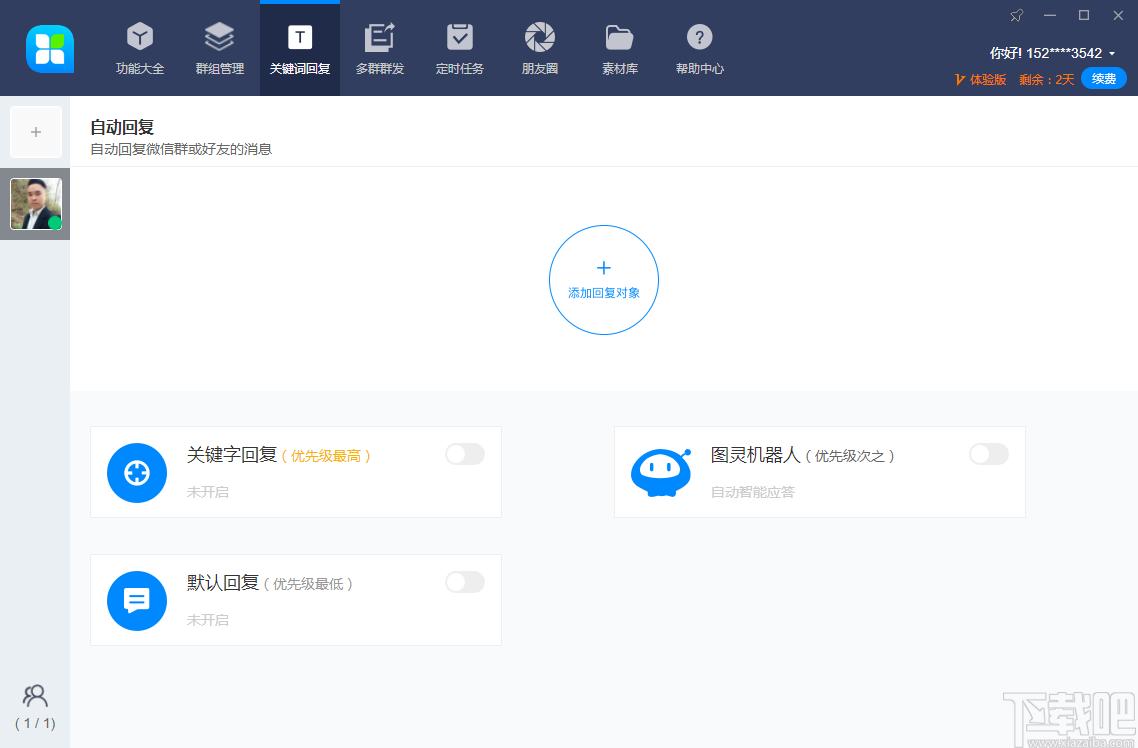1138x748 pixels.
Task: Click the 图灵机器人 title text
Action: click(756, 455)
